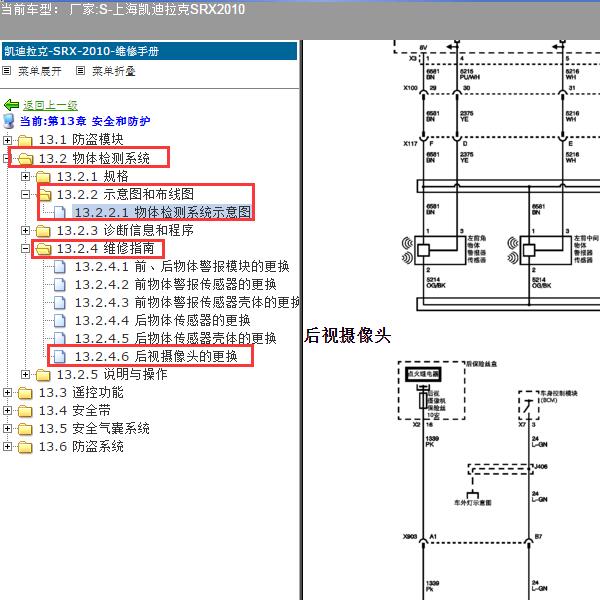The height and width of the screenshot is (600, 600).
Task: Select 13.6 防盗系统 in the tree
Action: [x=81, y=447]
